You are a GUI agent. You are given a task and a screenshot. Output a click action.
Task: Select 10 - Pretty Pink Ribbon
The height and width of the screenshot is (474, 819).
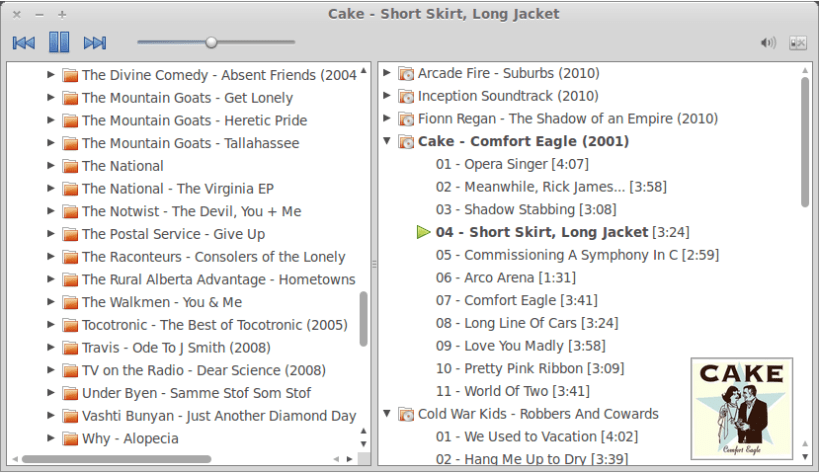(x=530, y=368)
